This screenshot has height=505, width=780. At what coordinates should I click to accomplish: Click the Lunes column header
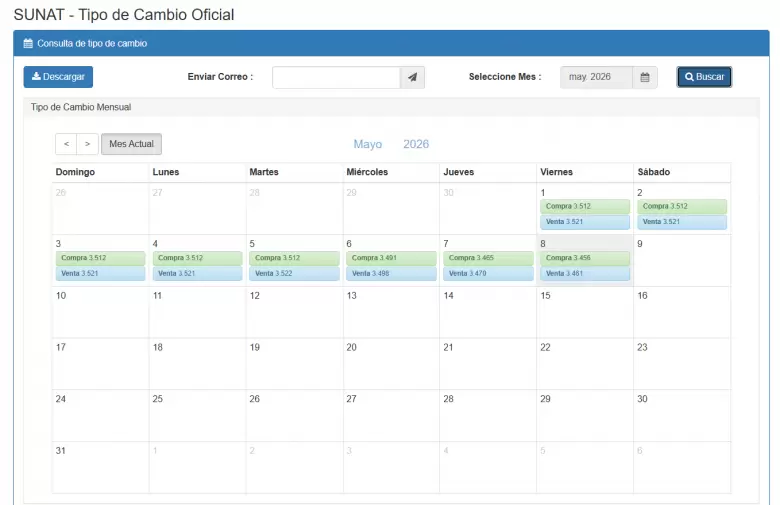[166, 172]
